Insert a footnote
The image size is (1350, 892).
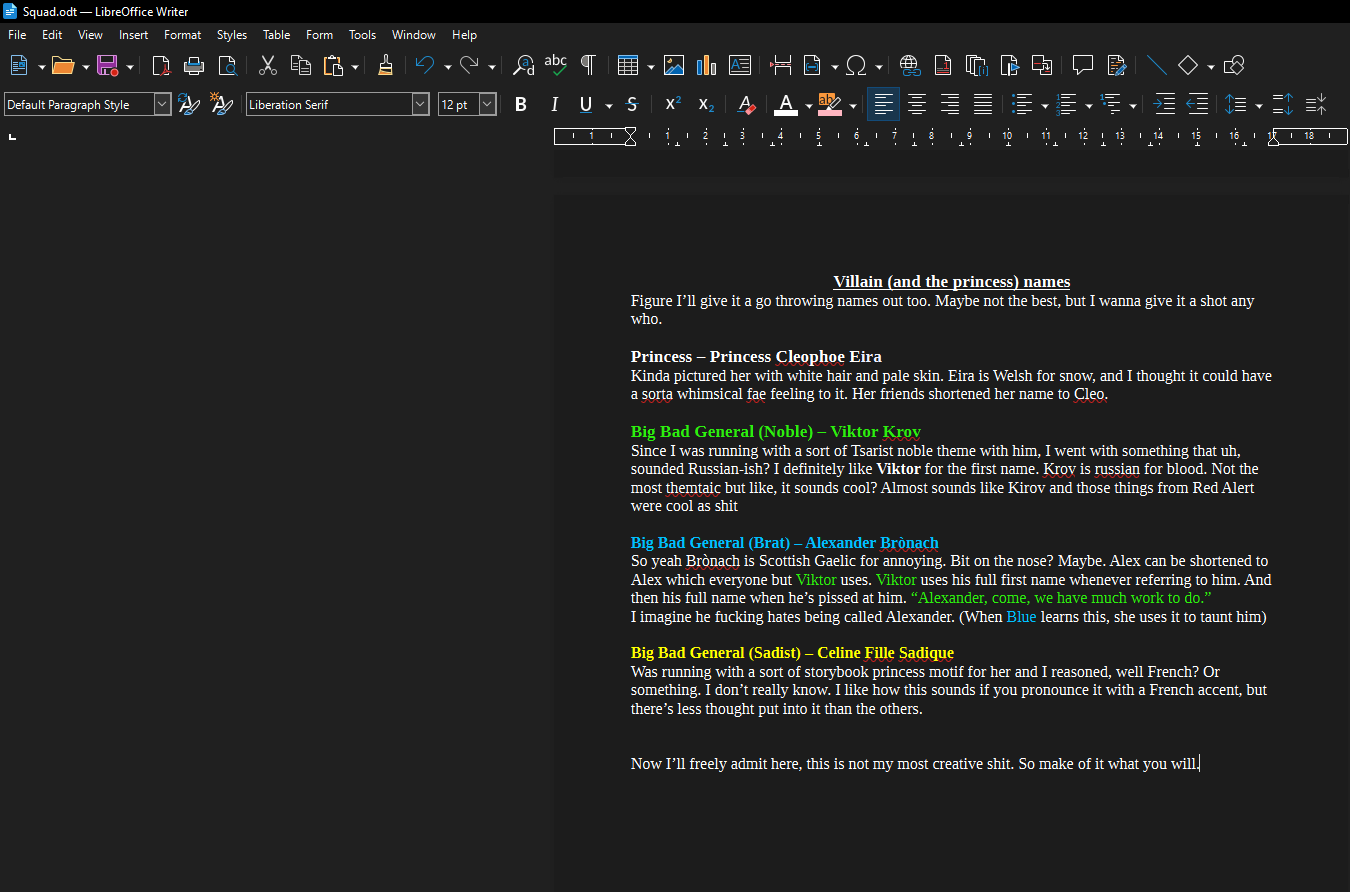pos(943,66)
